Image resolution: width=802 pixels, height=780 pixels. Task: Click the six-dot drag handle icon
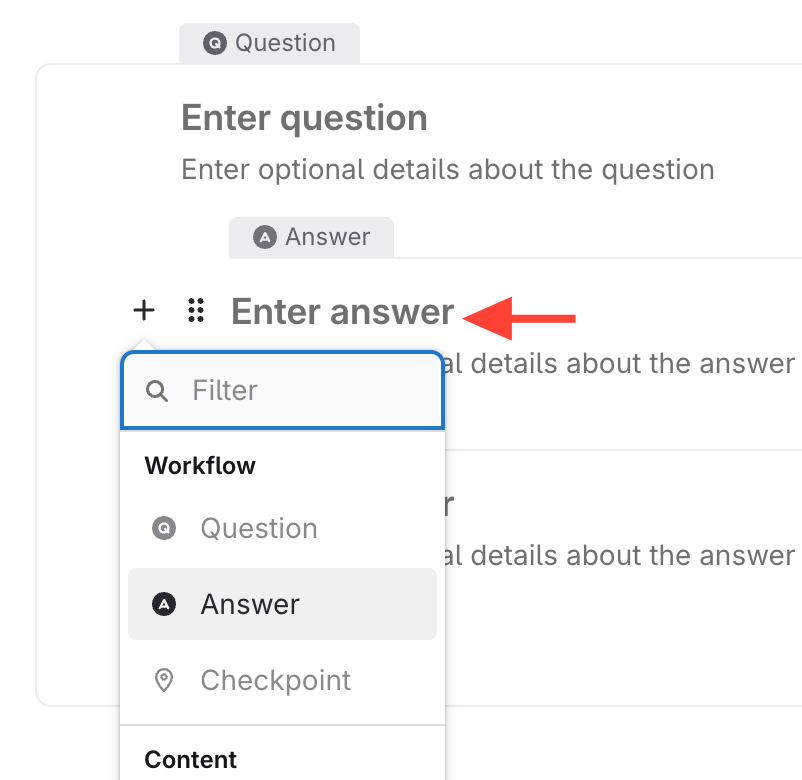point(196,311)
